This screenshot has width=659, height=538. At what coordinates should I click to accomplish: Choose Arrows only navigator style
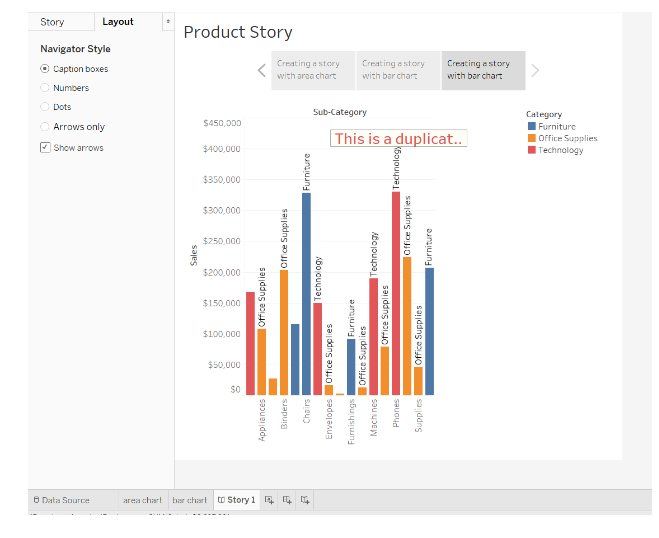pos(45,127)
